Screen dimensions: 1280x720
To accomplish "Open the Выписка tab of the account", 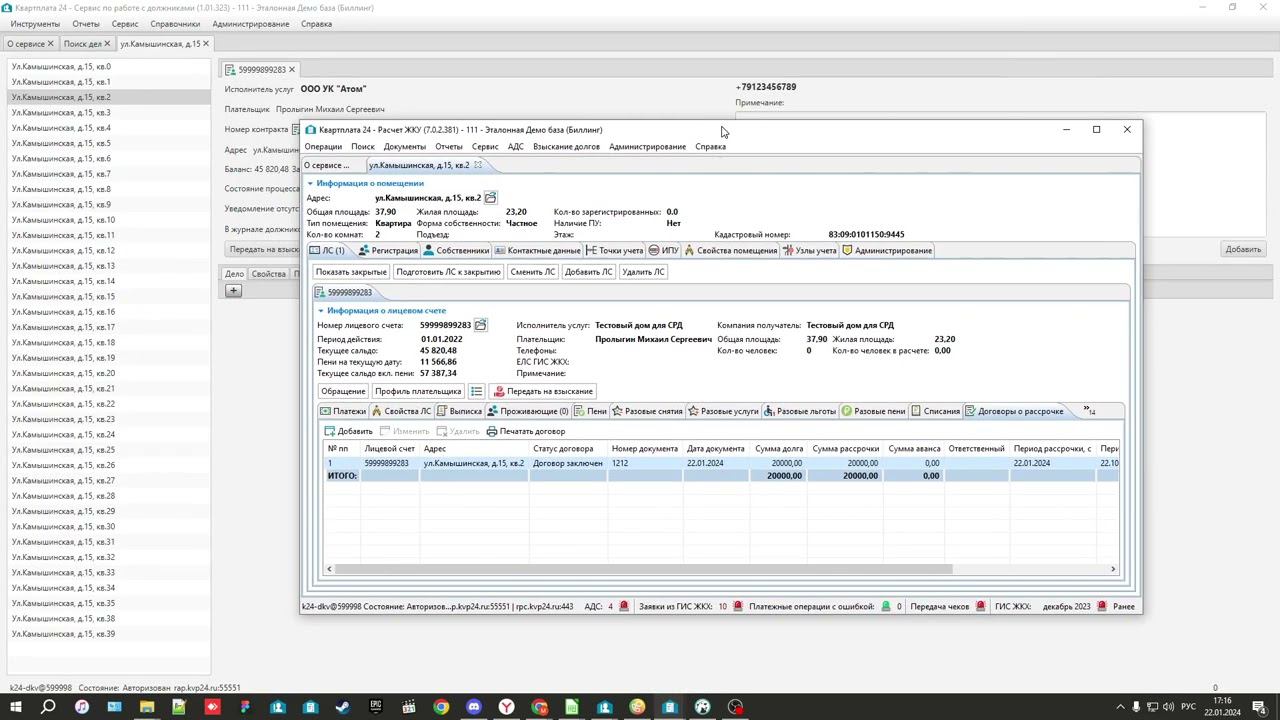I will [x=459, y=411].
